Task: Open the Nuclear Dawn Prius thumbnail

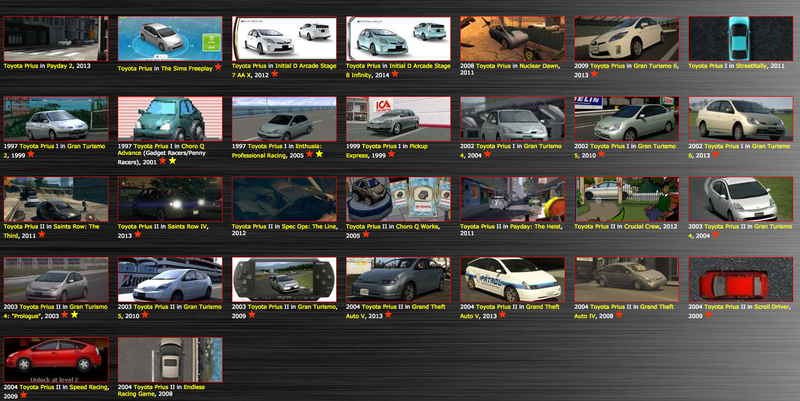Action: 513,39
